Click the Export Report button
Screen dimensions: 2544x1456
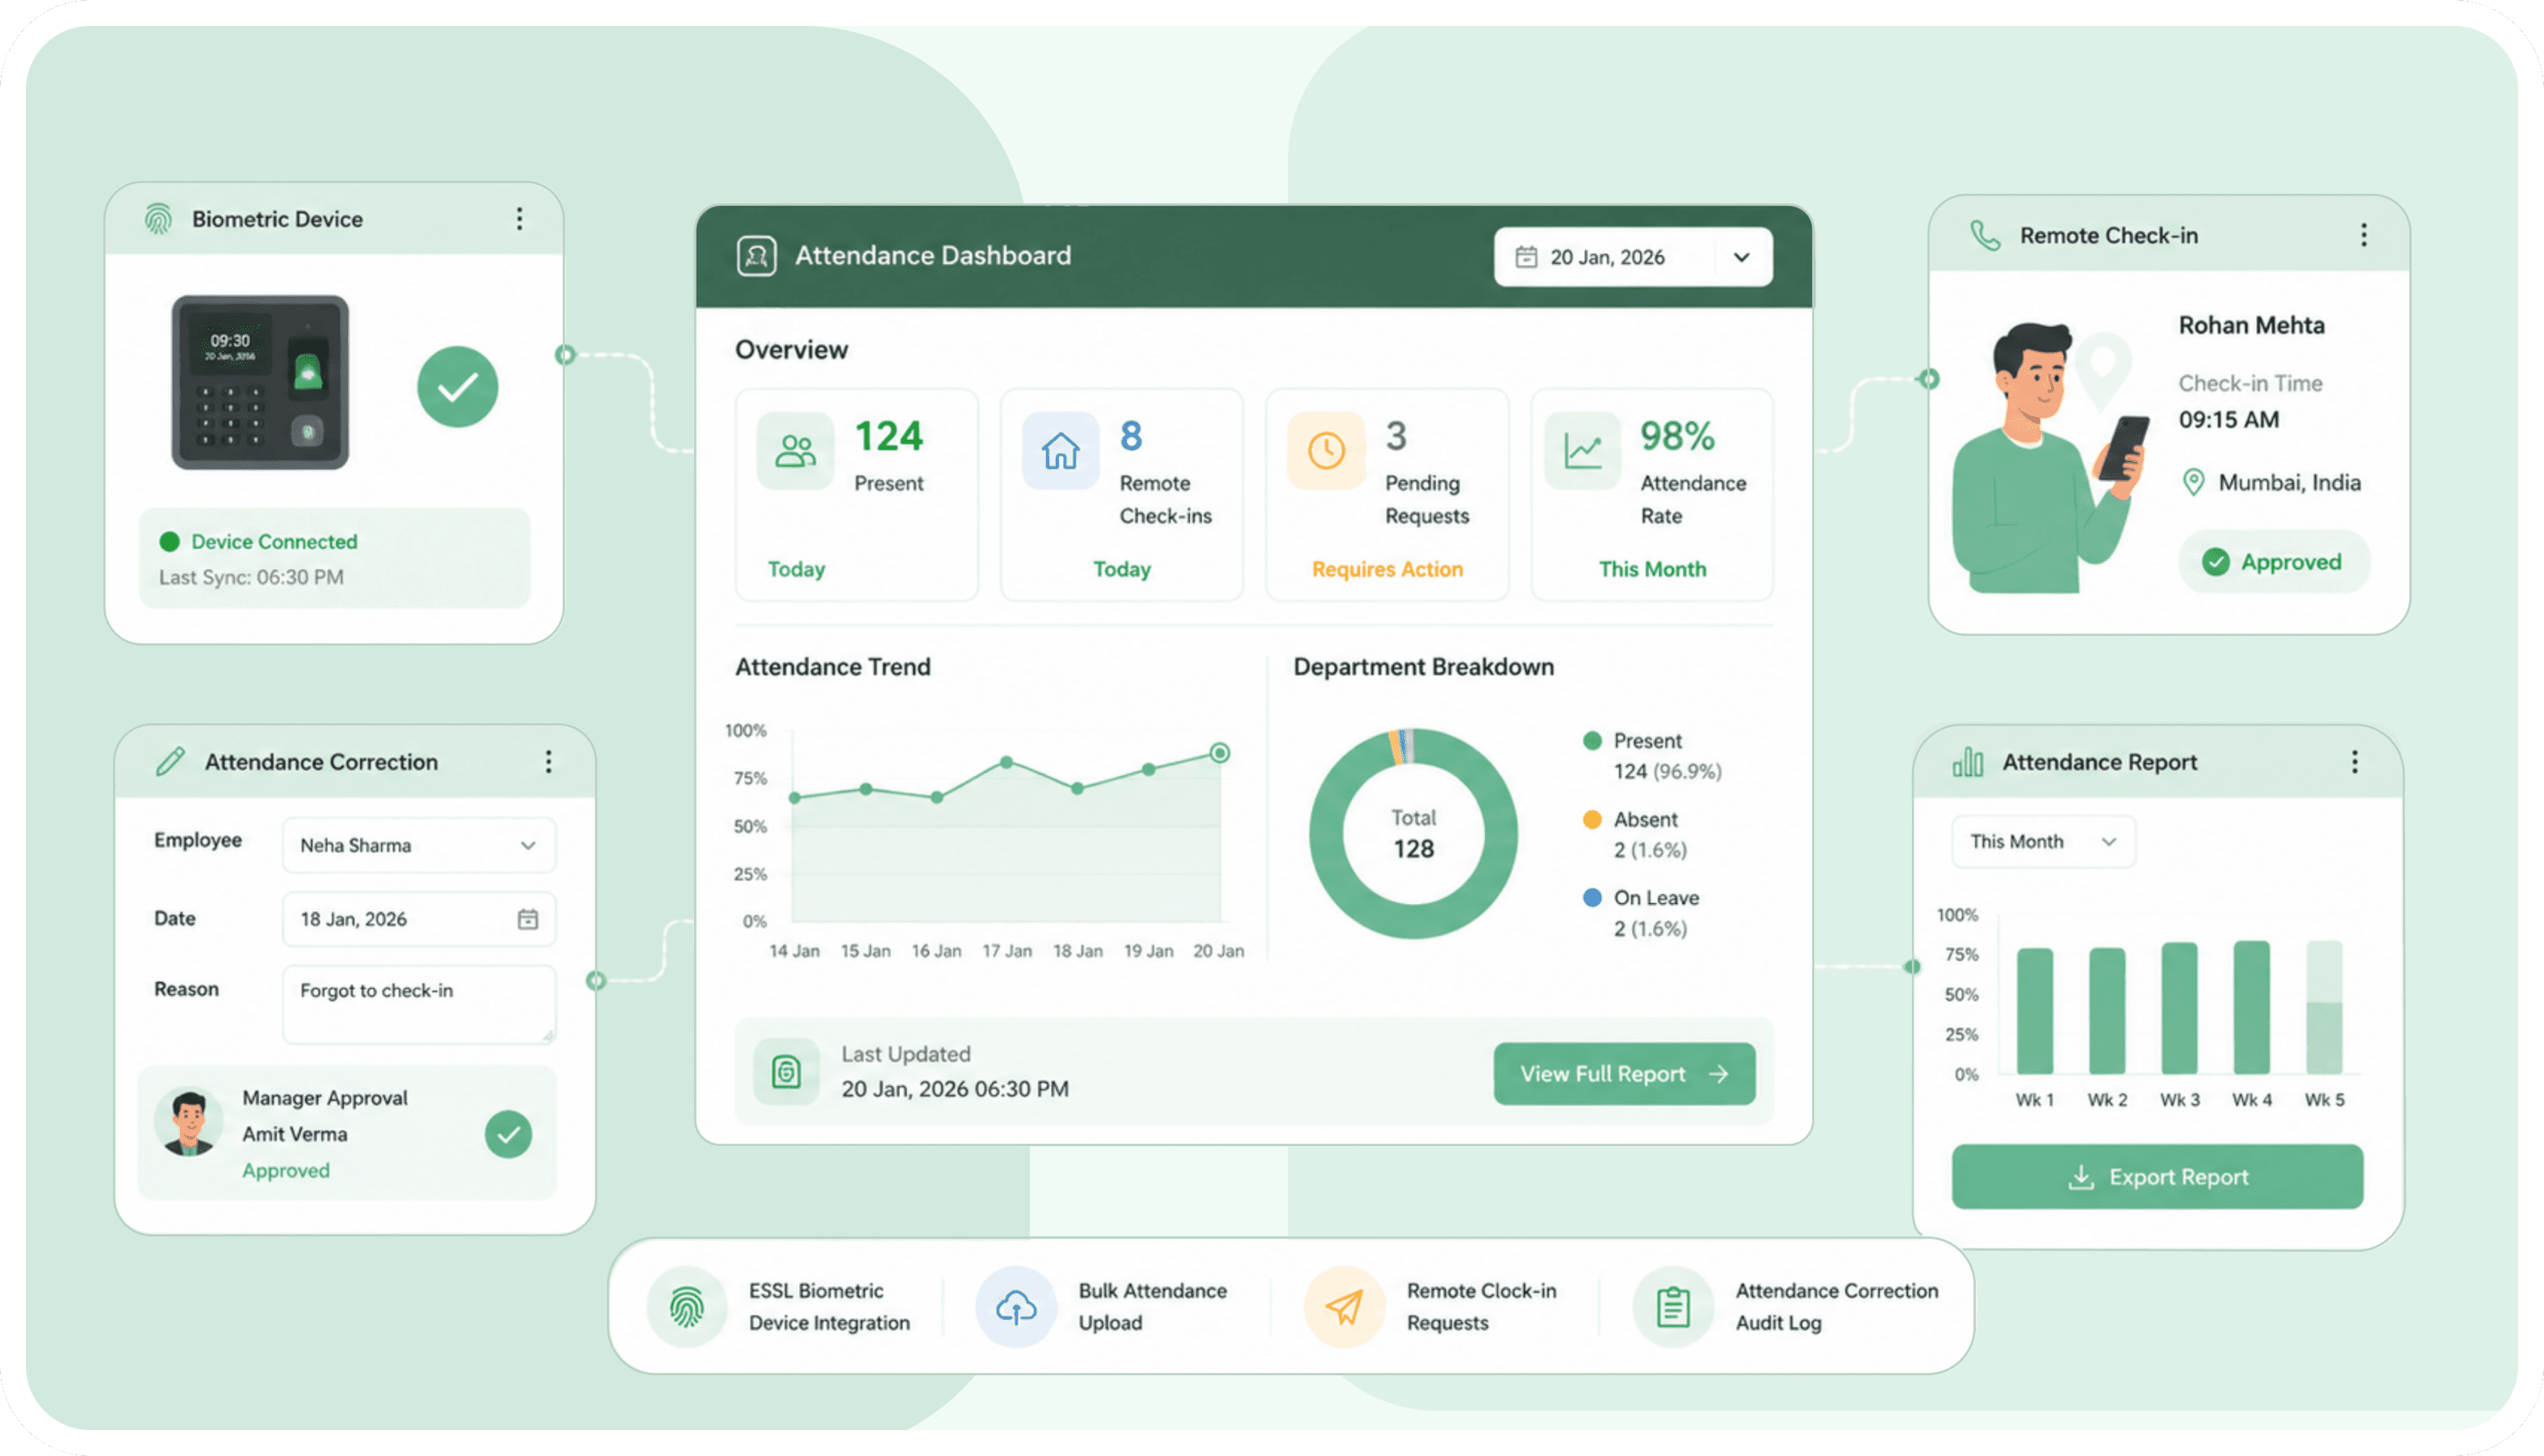(2157, 1177)
